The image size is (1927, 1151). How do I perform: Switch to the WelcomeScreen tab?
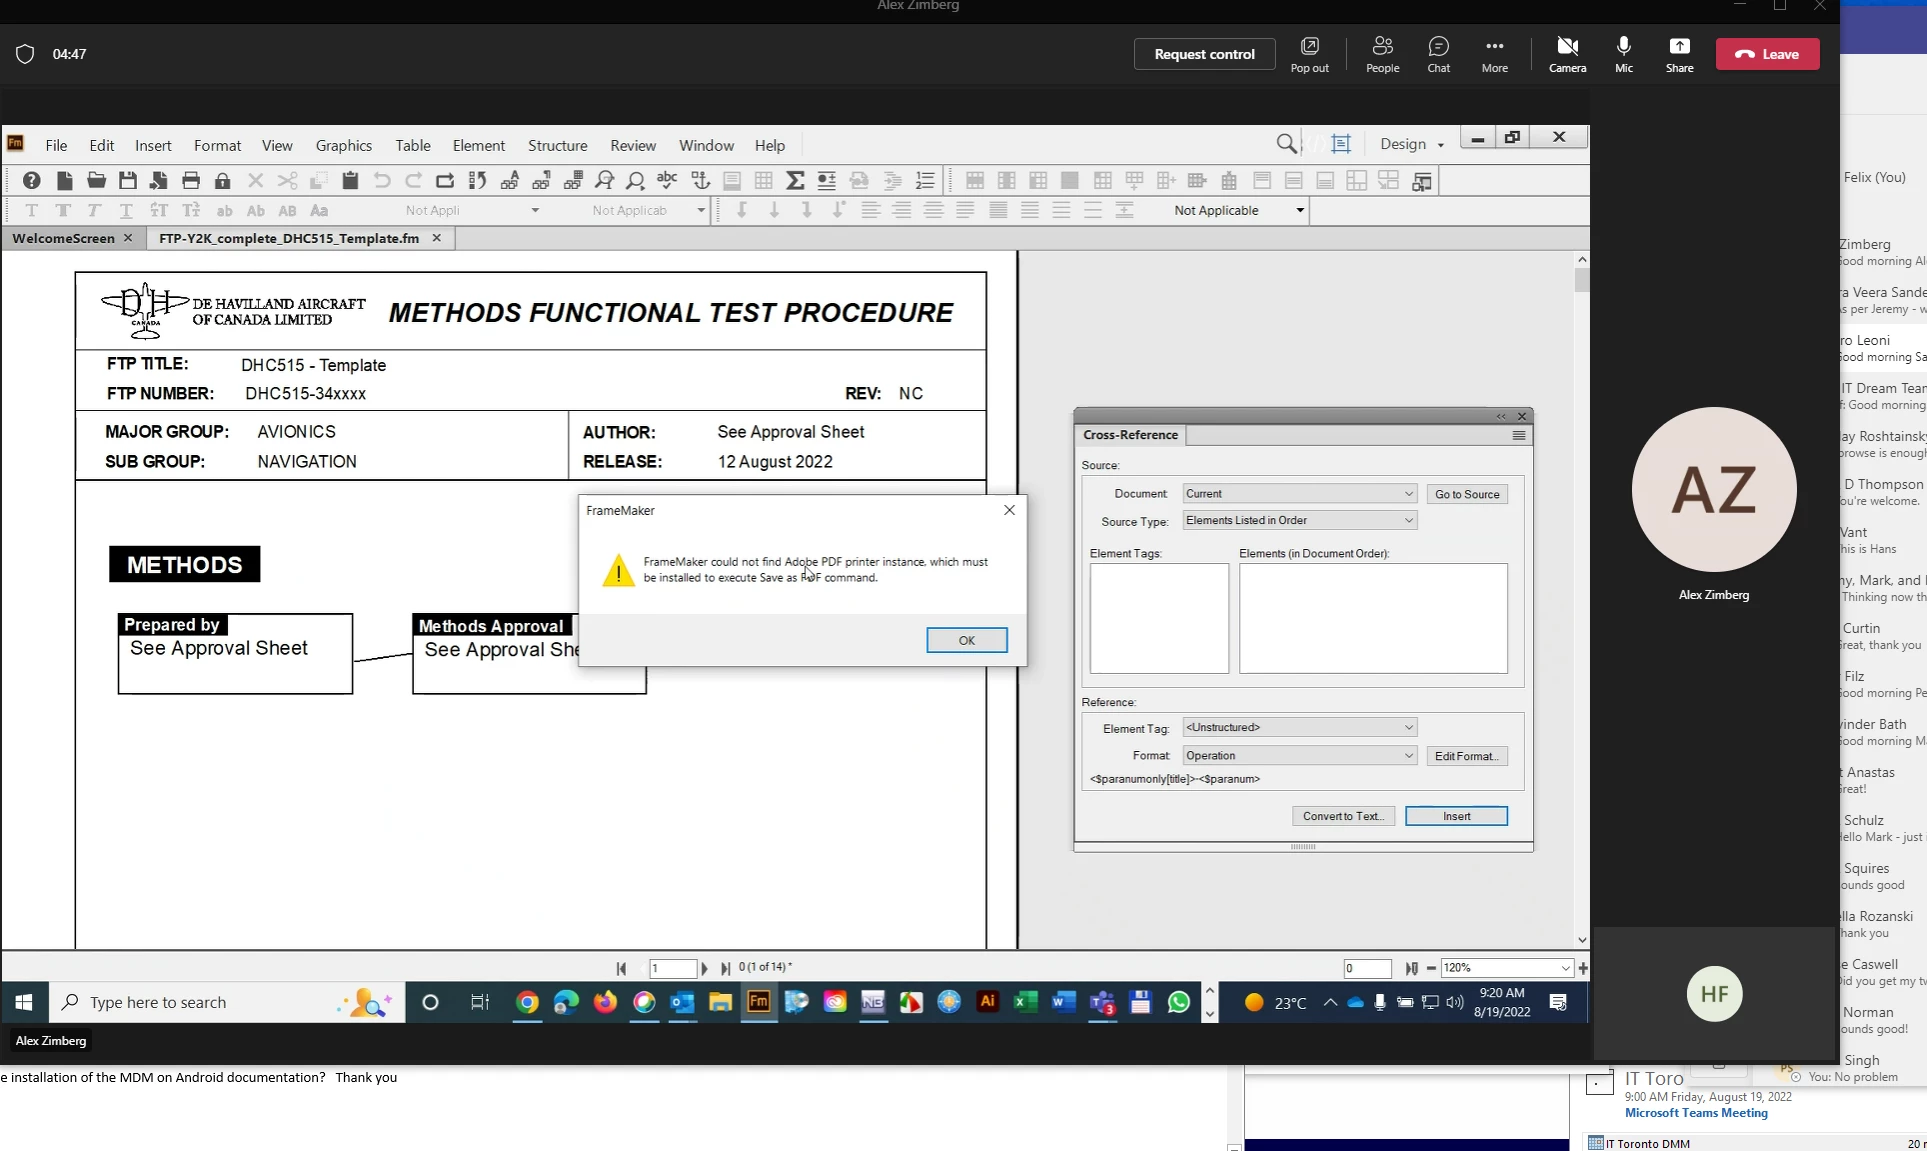(63, 238)
